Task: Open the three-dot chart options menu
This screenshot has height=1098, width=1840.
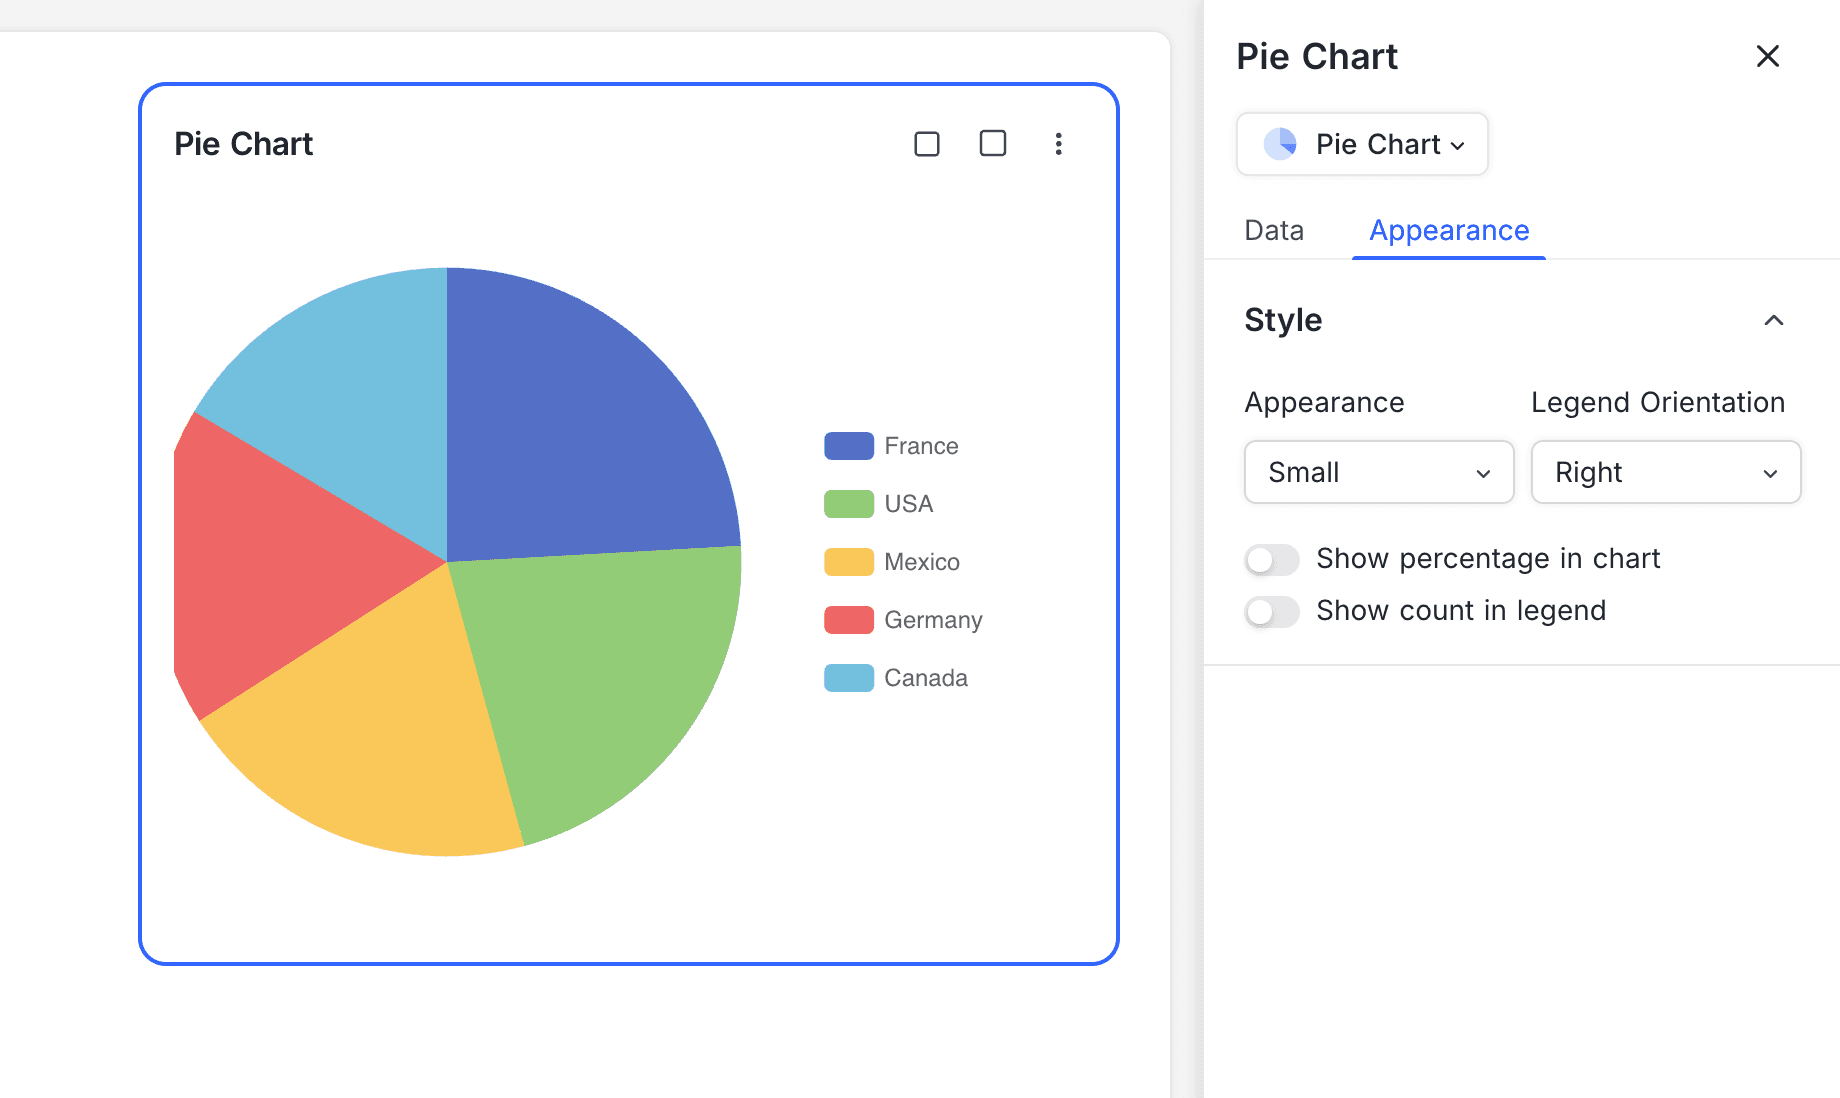Action: 1058,144
